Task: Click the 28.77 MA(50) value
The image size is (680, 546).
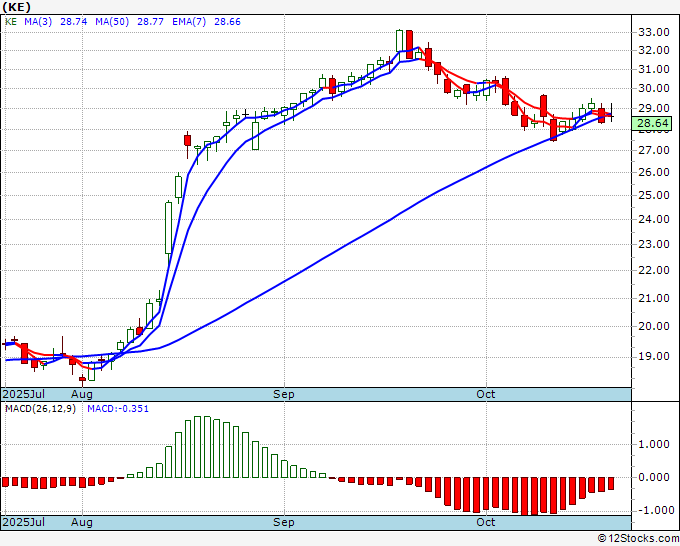Action: (x=150, y=22)
